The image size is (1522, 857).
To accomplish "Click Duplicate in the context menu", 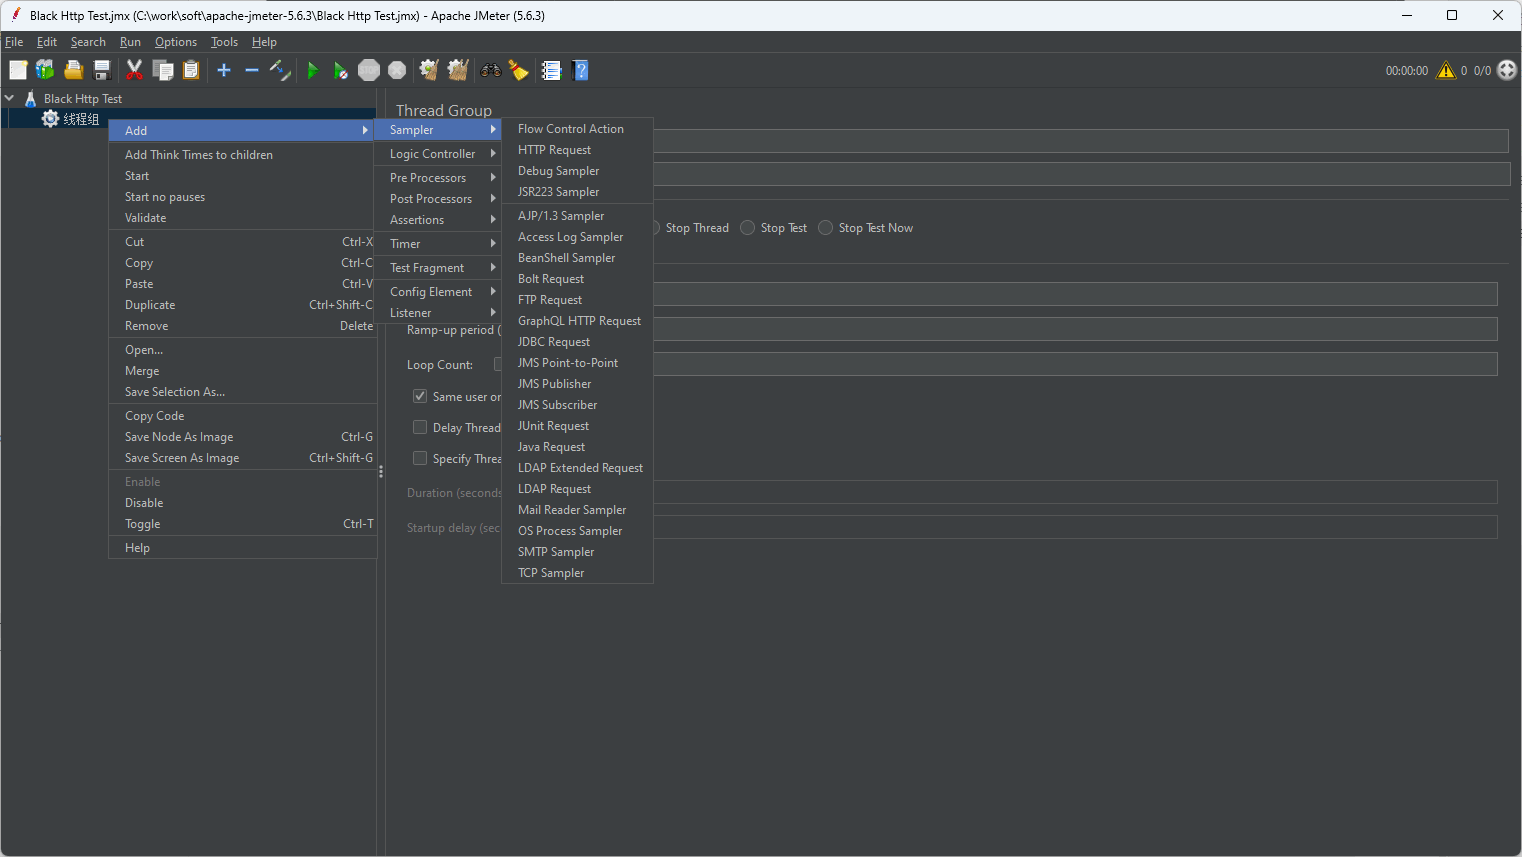I will coord(242,305).
